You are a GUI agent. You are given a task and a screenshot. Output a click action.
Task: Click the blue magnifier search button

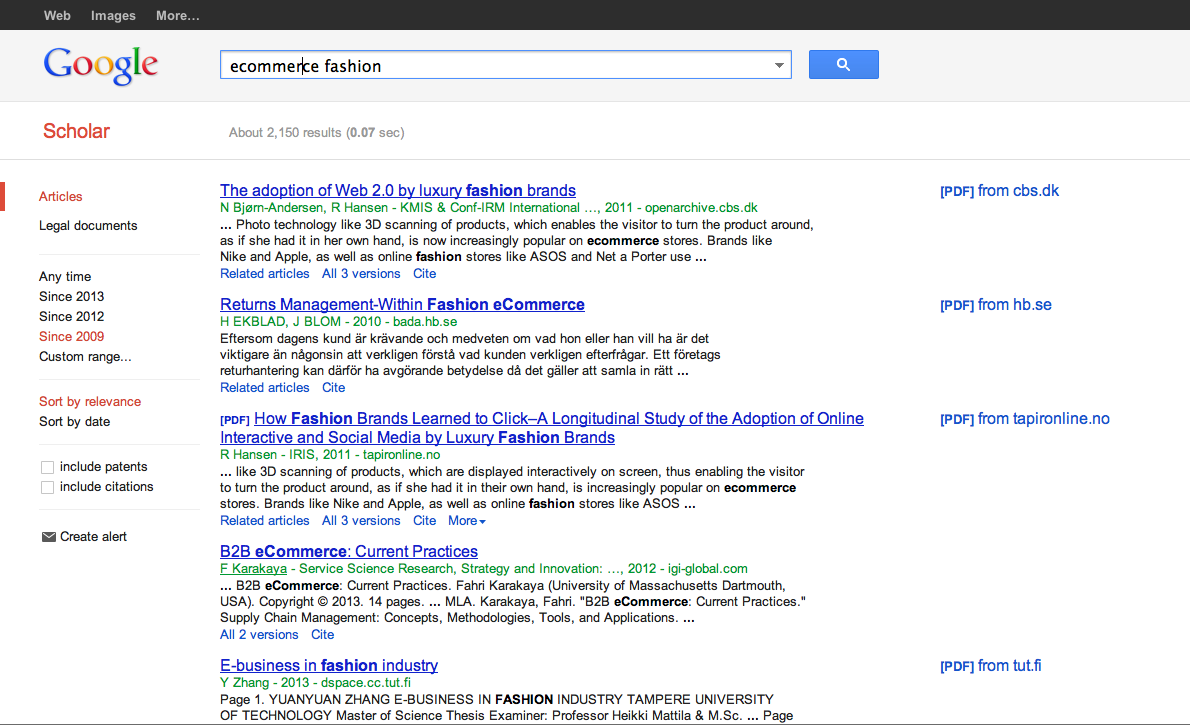pyautogui.click(x=843, y=65)
